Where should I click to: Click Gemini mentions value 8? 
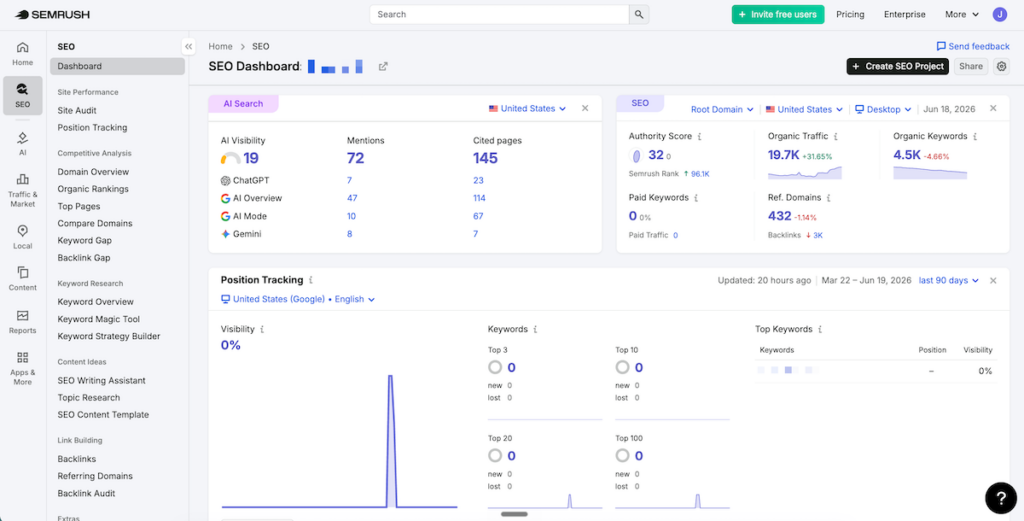click(349, 234)
